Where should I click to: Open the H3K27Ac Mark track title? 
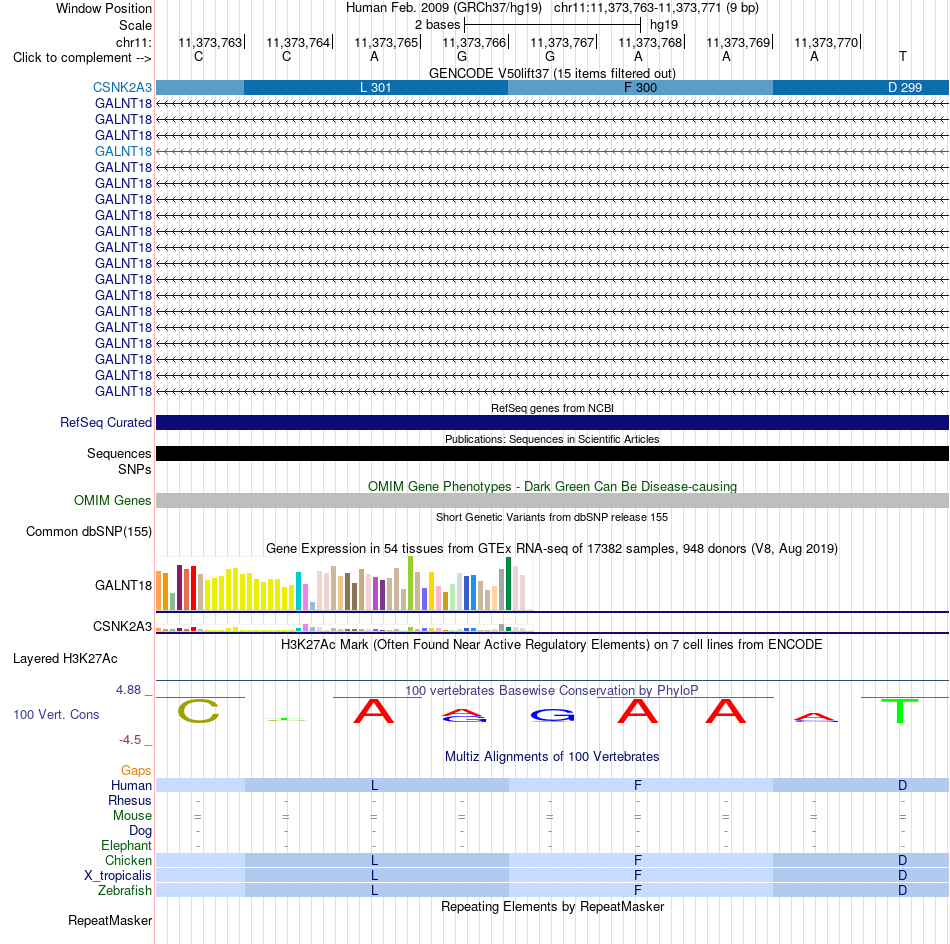(552, 644)
